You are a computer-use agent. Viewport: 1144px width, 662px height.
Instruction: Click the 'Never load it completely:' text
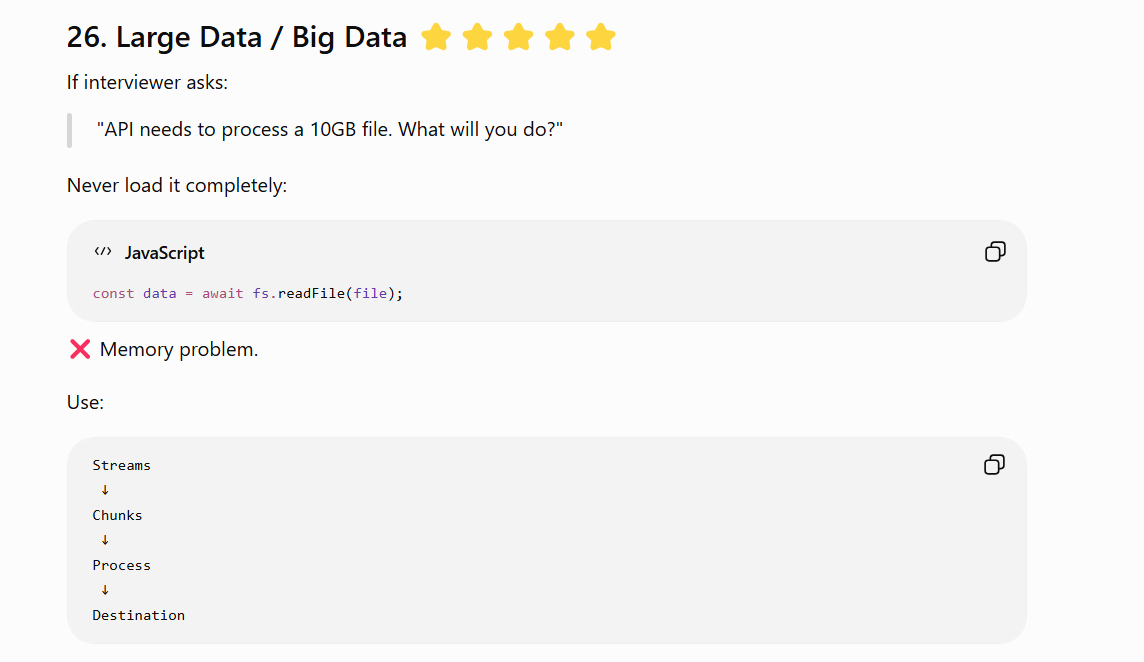pyautogui.click(x=177, y=185)
